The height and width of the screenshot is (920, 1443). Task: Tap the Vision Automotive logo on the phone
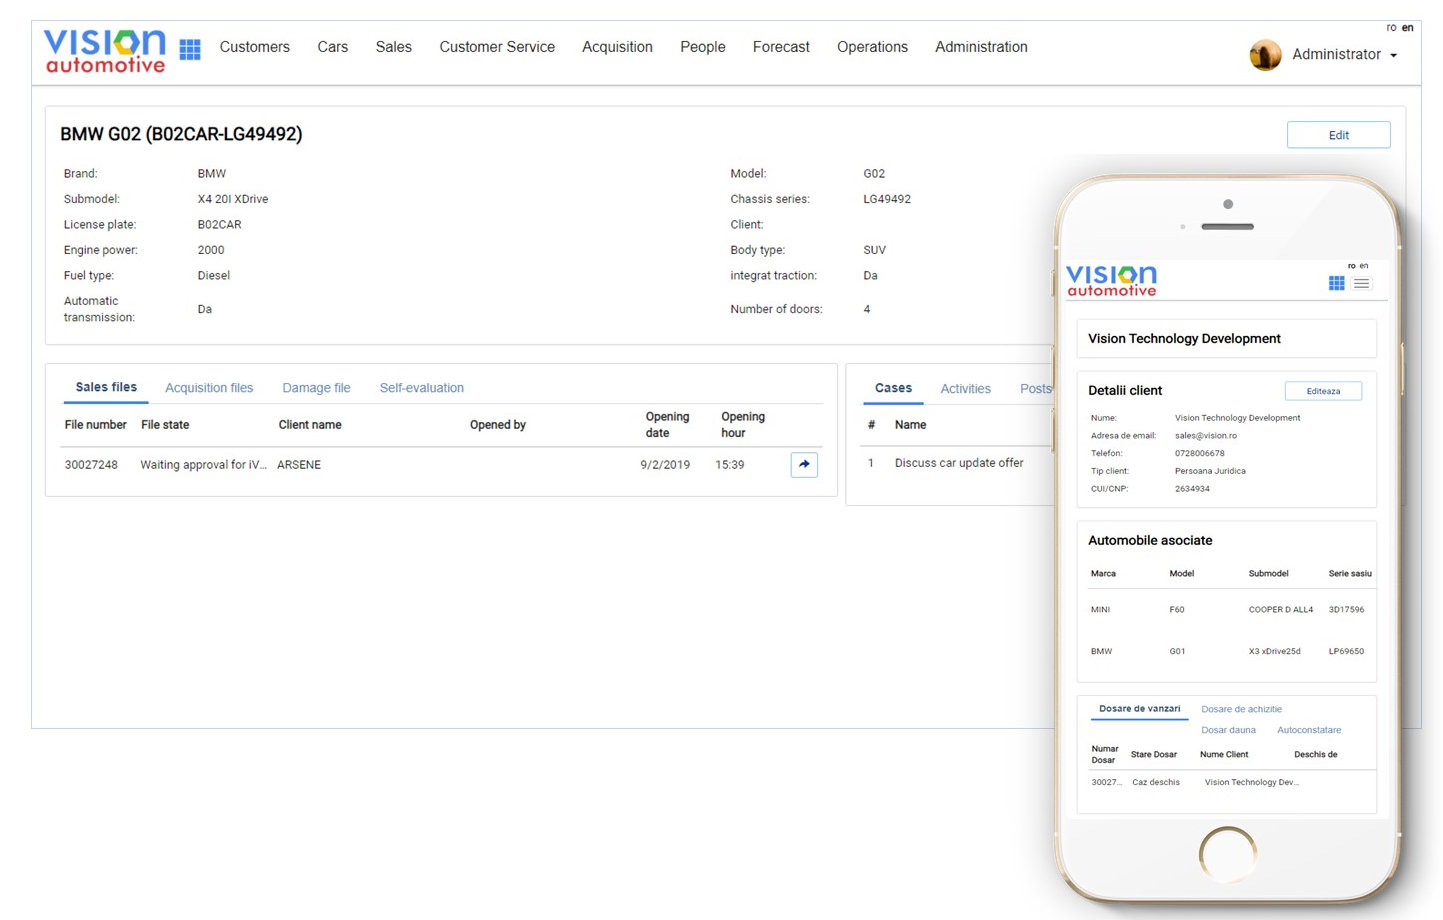[x=1111, y=281]
